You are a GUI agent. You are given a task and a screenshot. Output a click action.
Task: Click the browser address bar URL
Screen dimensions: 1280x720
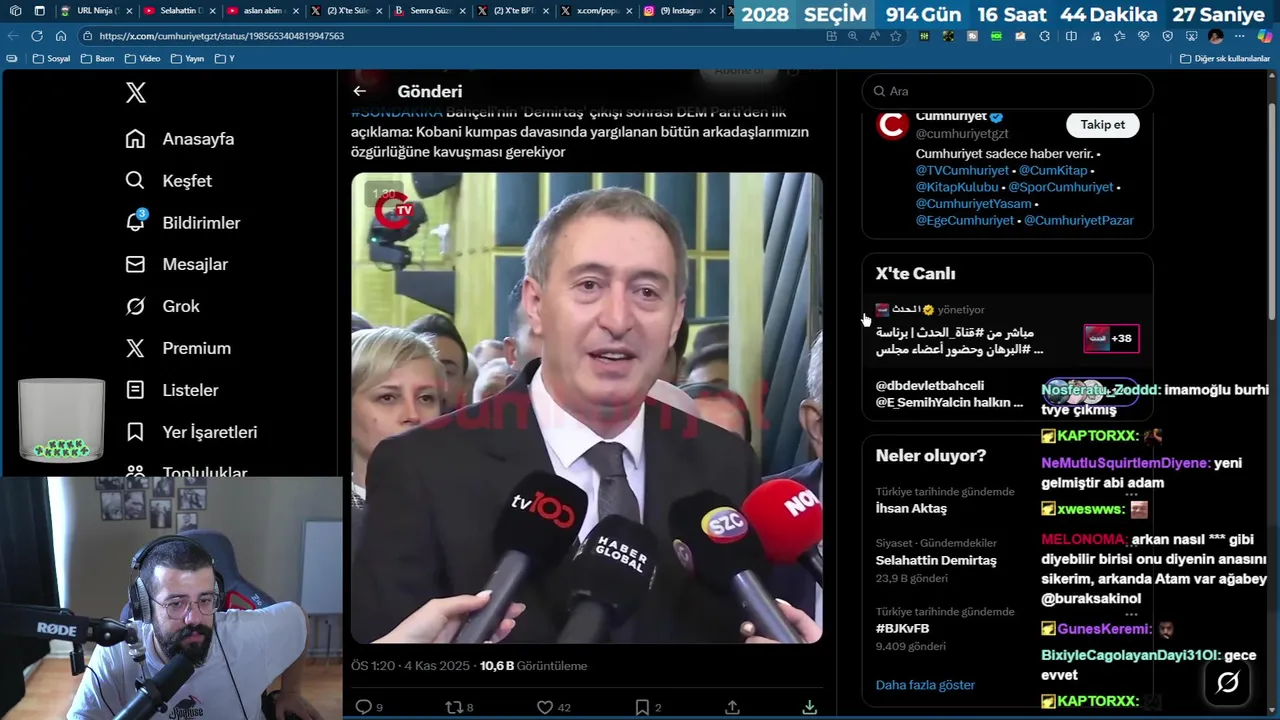(x=221, y=36)
